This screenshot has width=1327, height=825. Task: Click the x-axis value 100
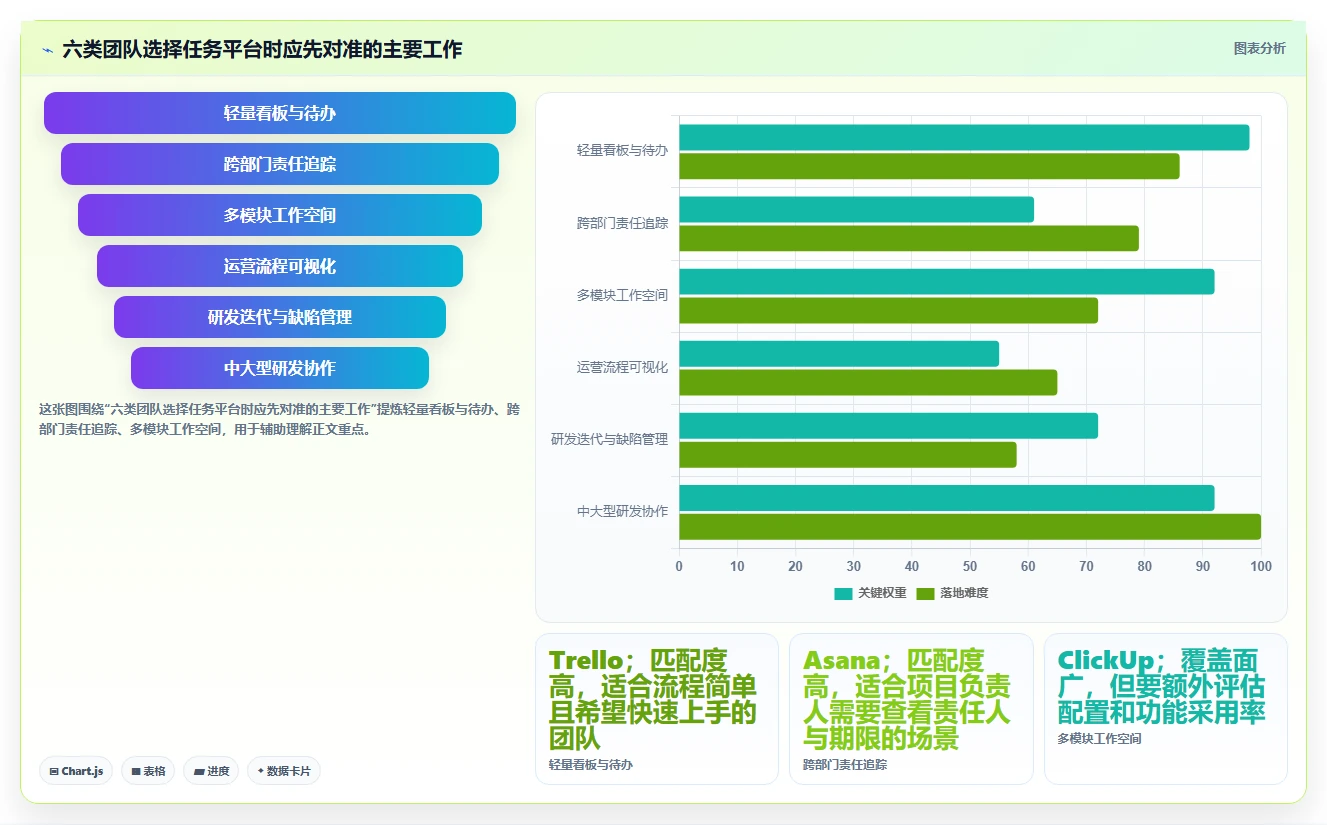(x=1260, y=567)
